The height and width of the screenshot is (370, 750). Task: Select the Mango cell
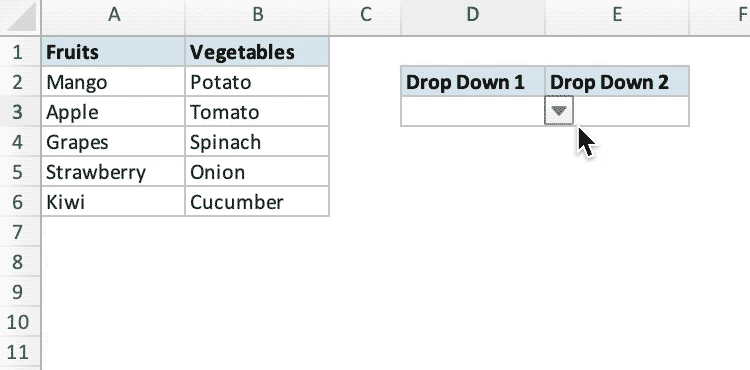click(x=113, y=82)
